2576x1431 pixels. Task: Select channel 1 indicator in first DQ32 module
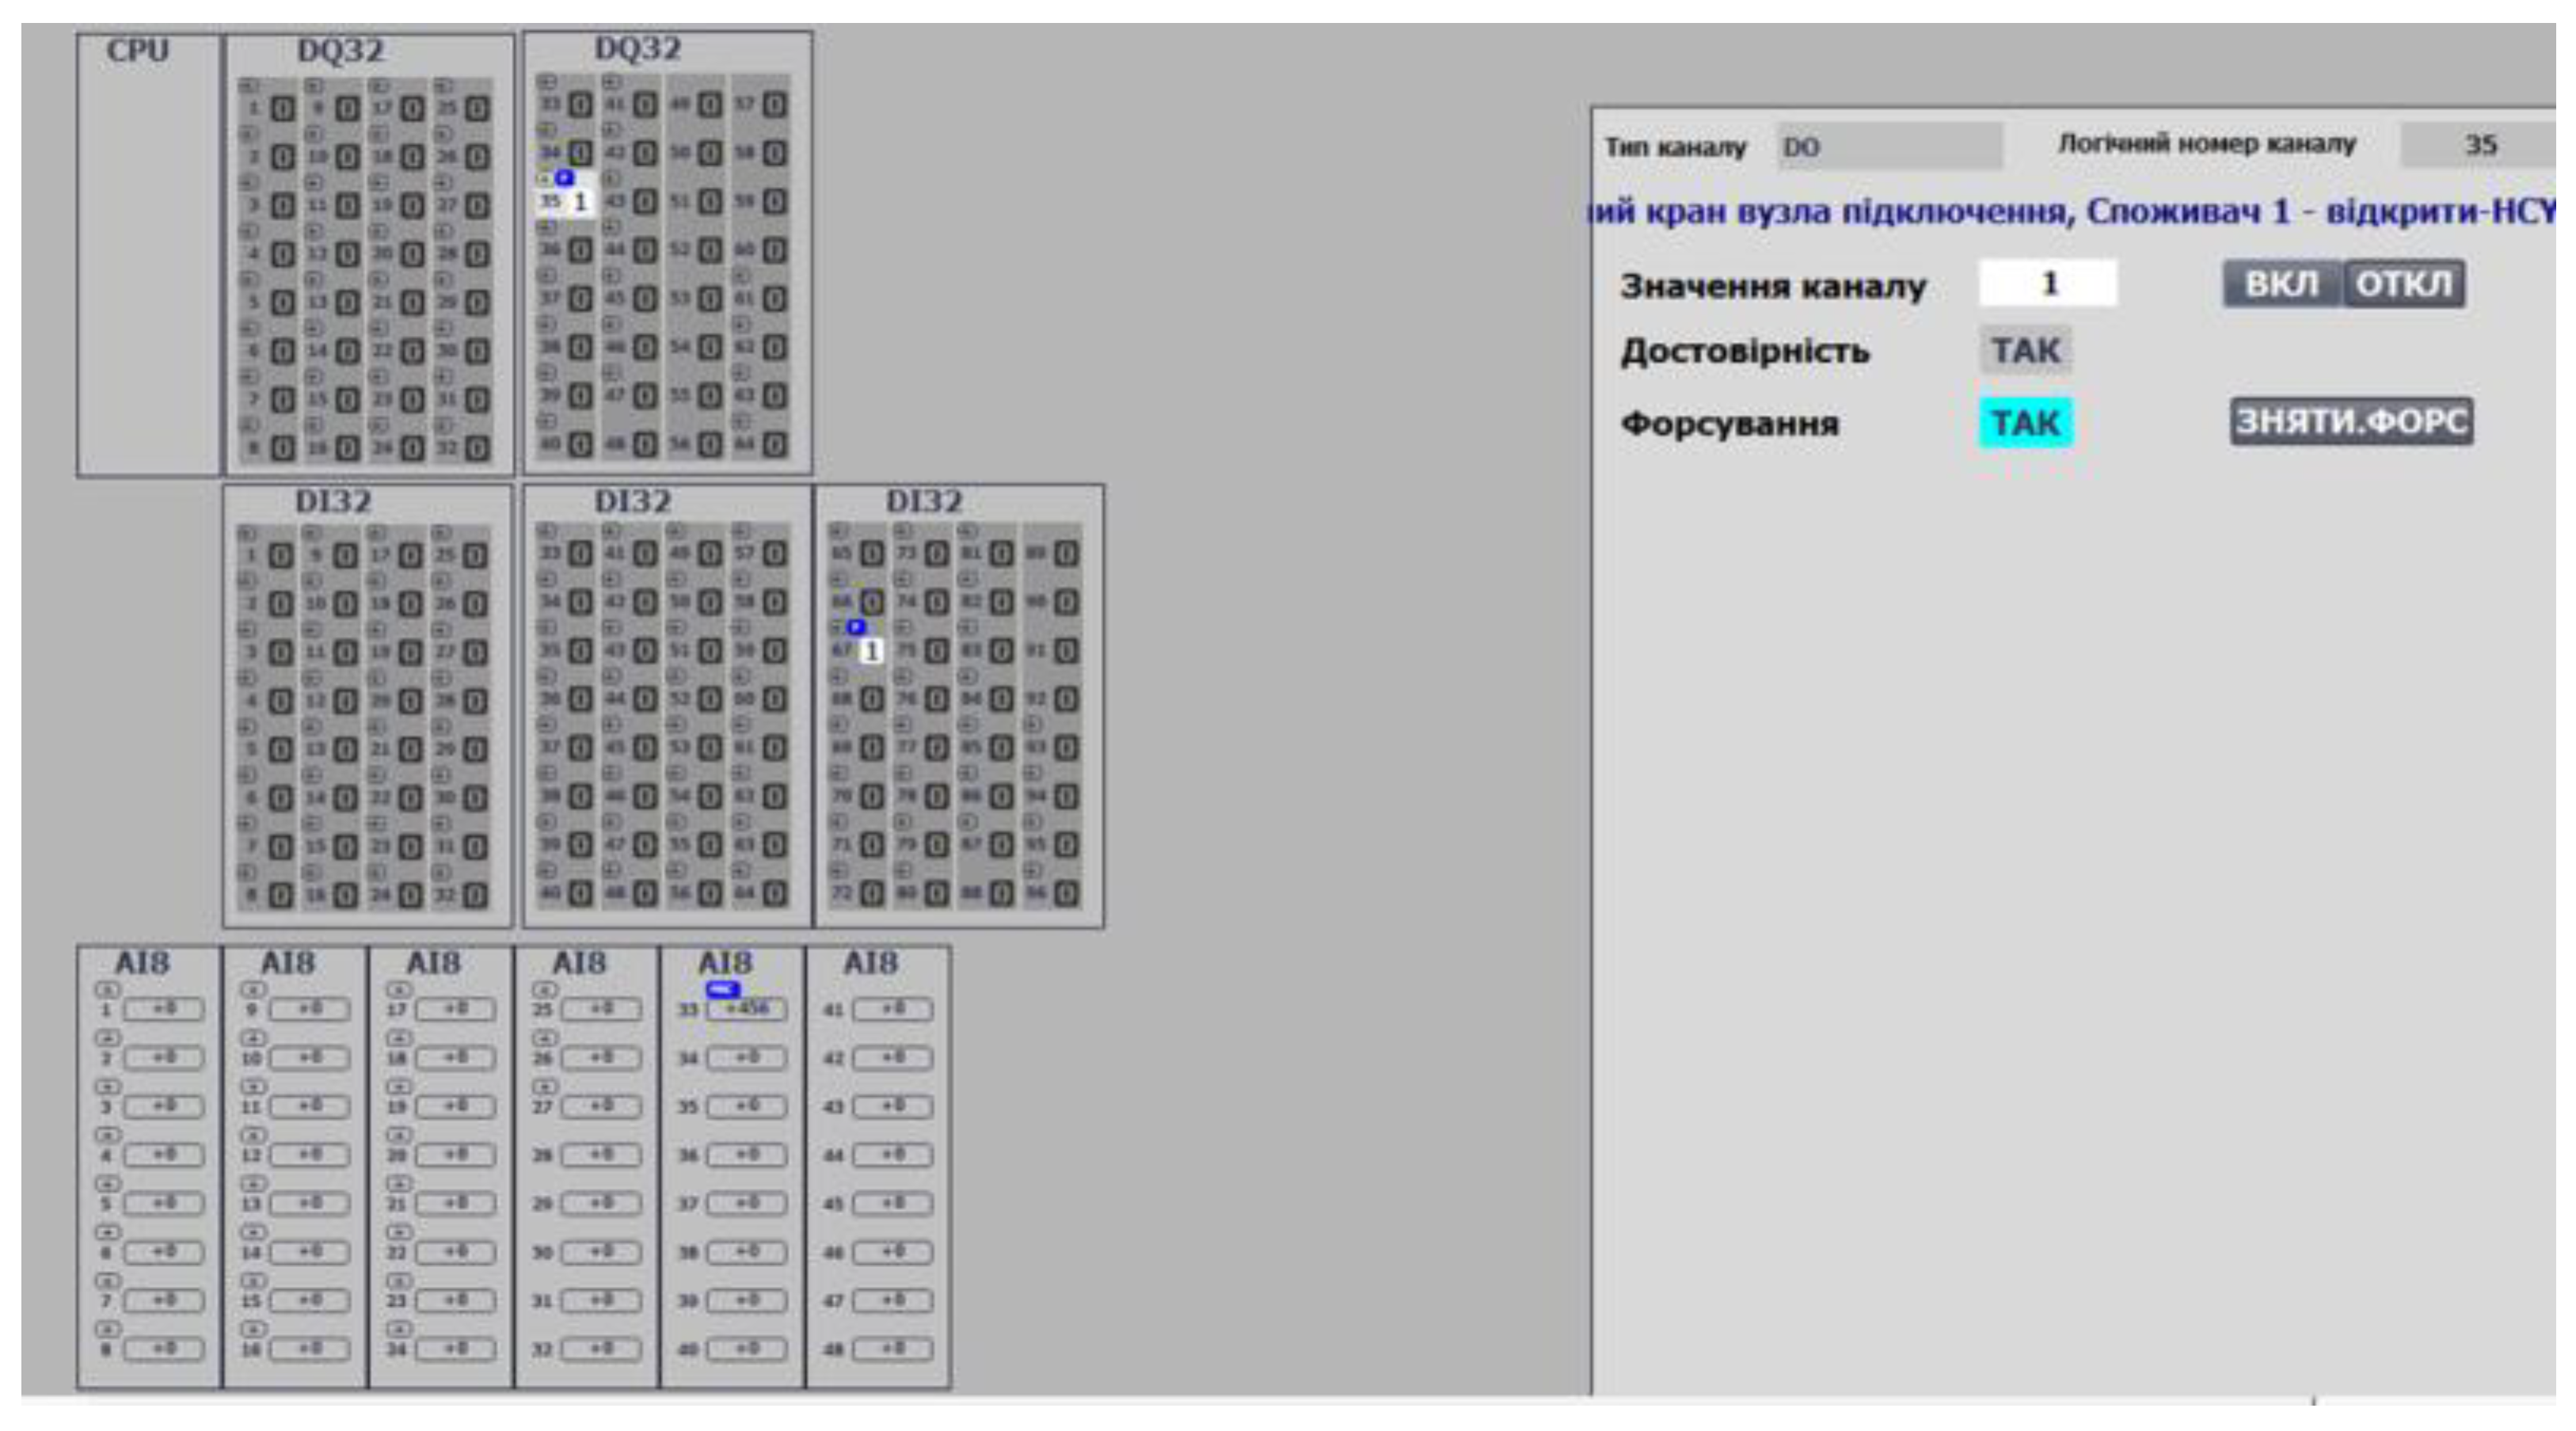283,108
